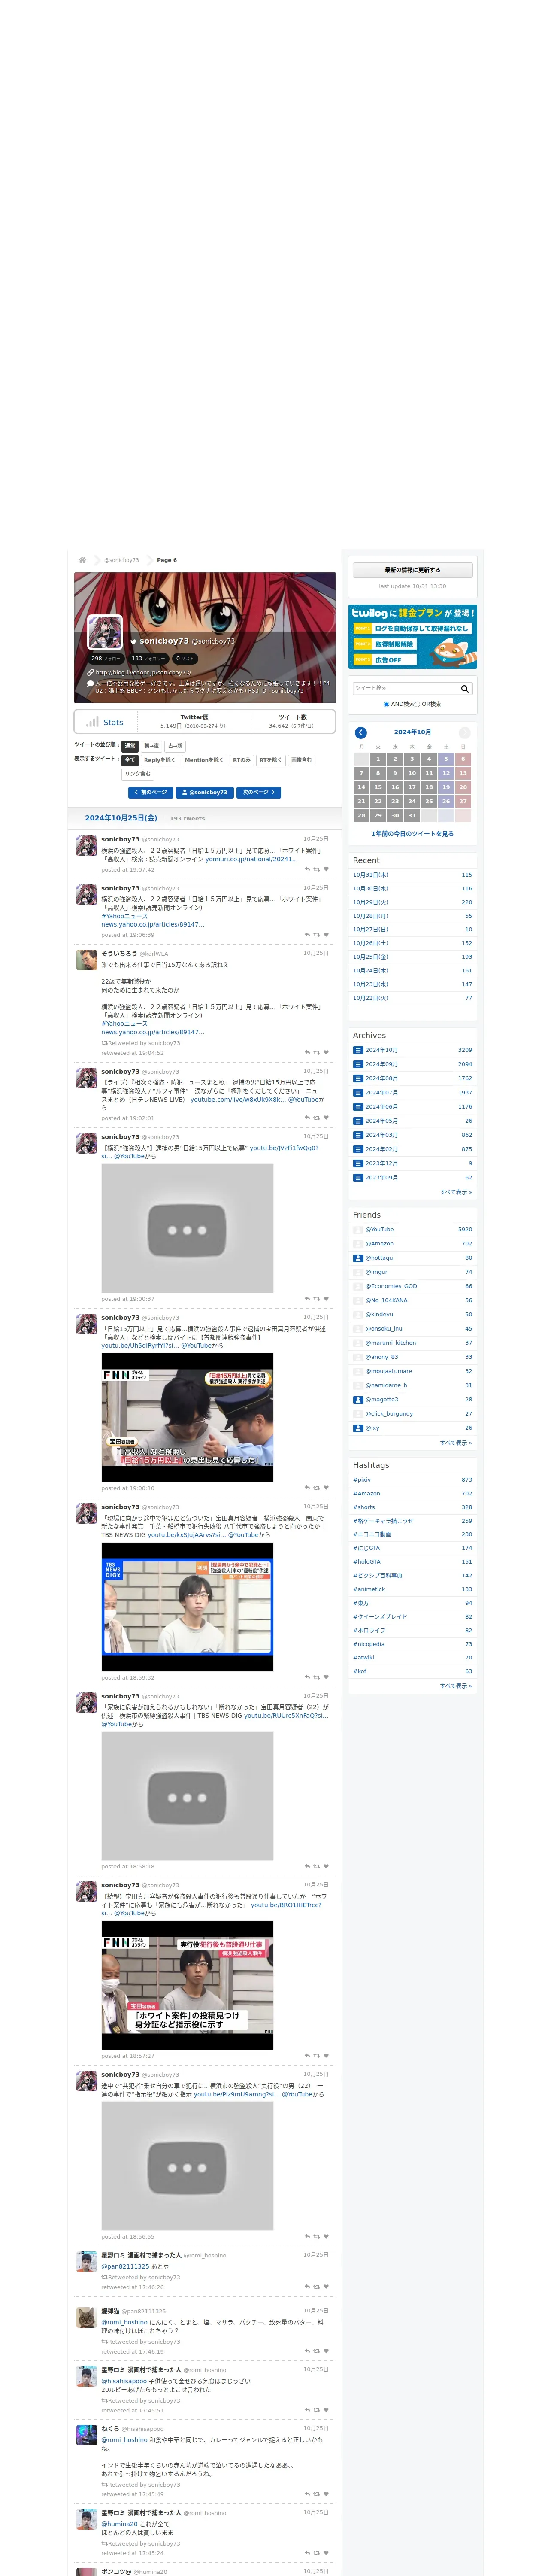Select day 31 in calendar

[412, 816]
